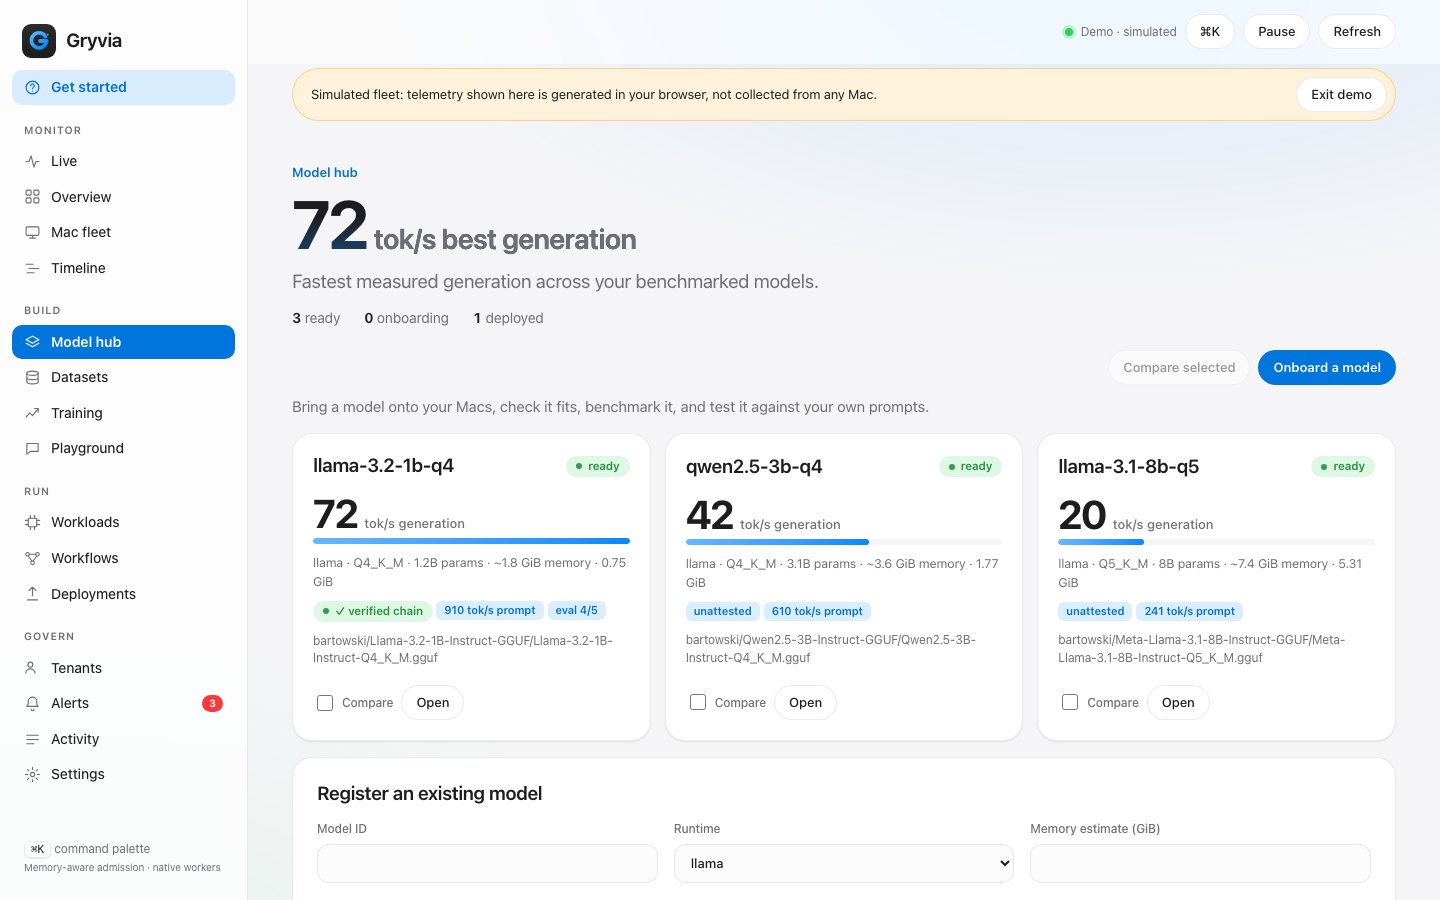
Task: Click the Live pulse icon
Action: click(x=32, y=161)
